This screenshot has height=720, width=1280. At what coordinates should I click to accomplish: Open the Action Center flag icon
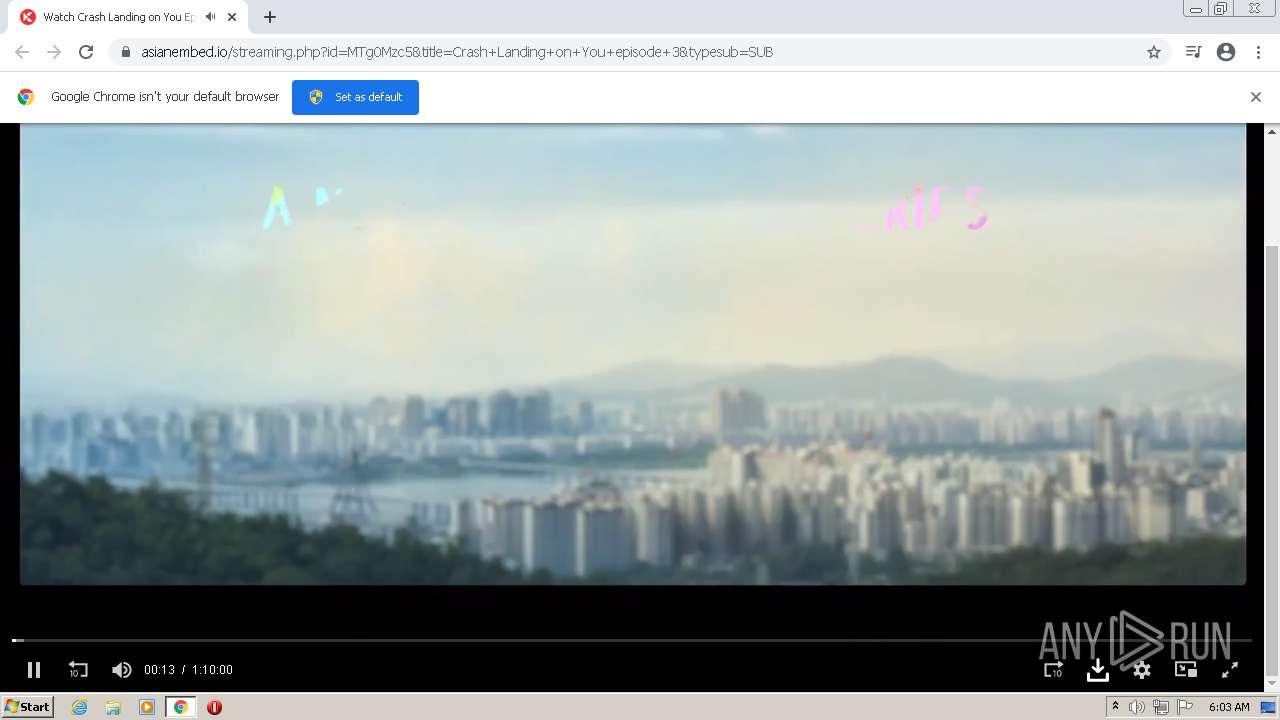(x=1185, y=707)
